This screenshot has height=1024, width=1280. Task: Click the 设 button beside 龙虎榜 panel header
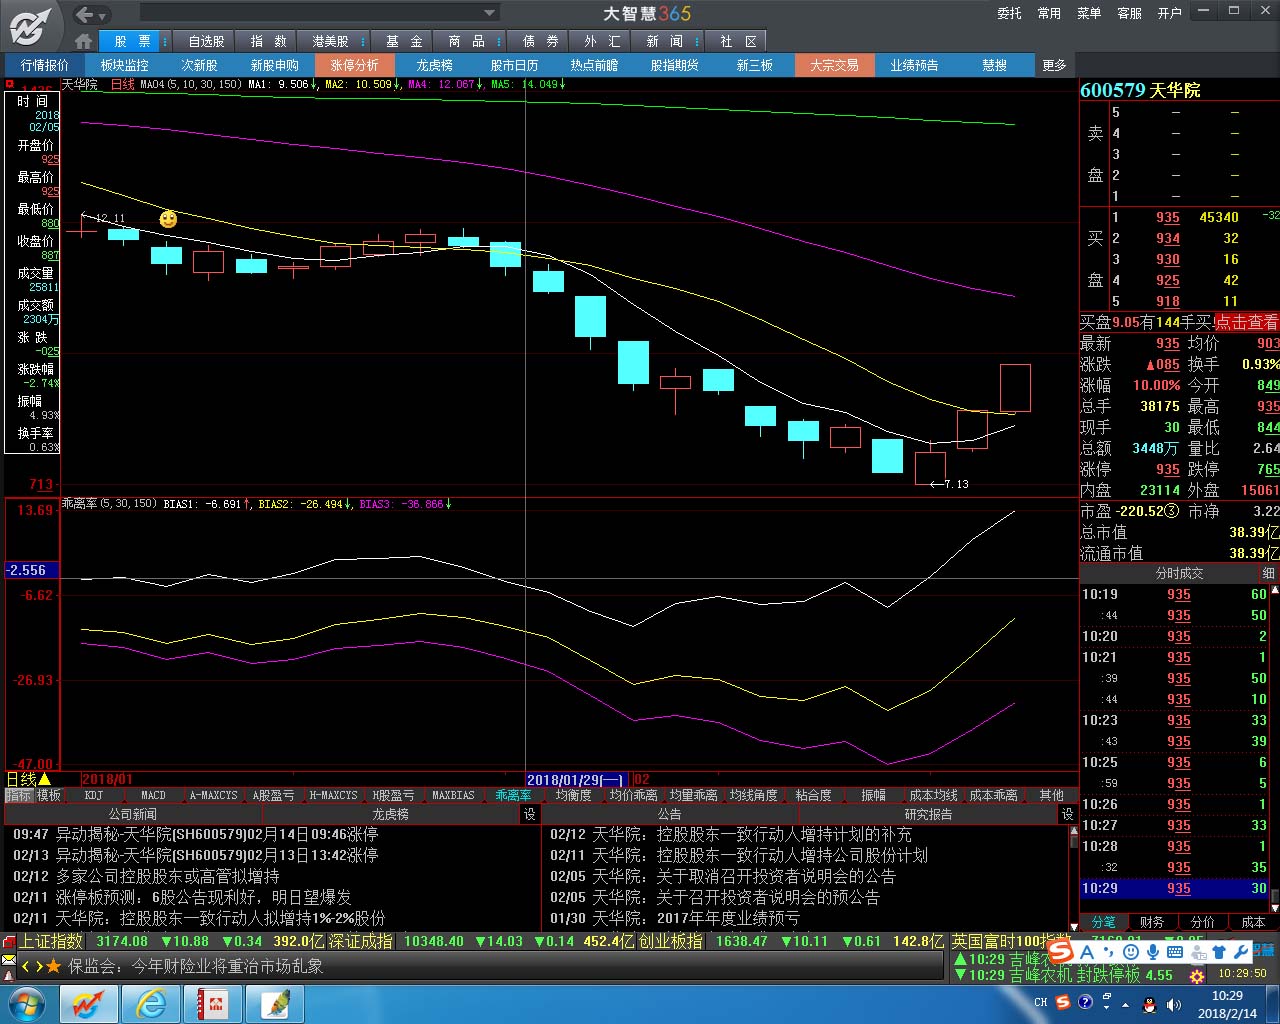530,814
